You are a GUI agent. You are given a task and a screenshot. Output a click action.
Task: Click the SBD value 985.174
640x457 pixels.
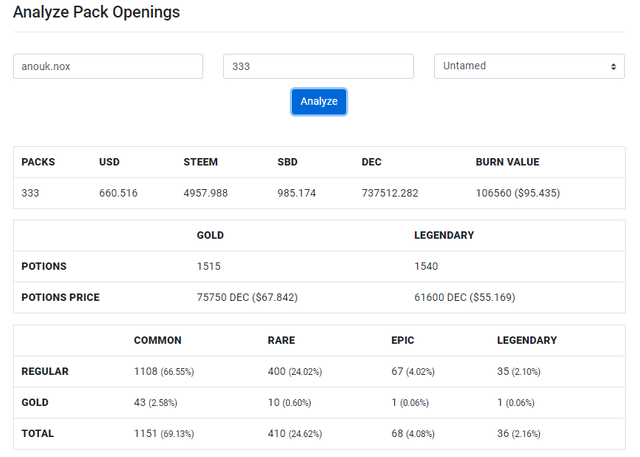297,193
